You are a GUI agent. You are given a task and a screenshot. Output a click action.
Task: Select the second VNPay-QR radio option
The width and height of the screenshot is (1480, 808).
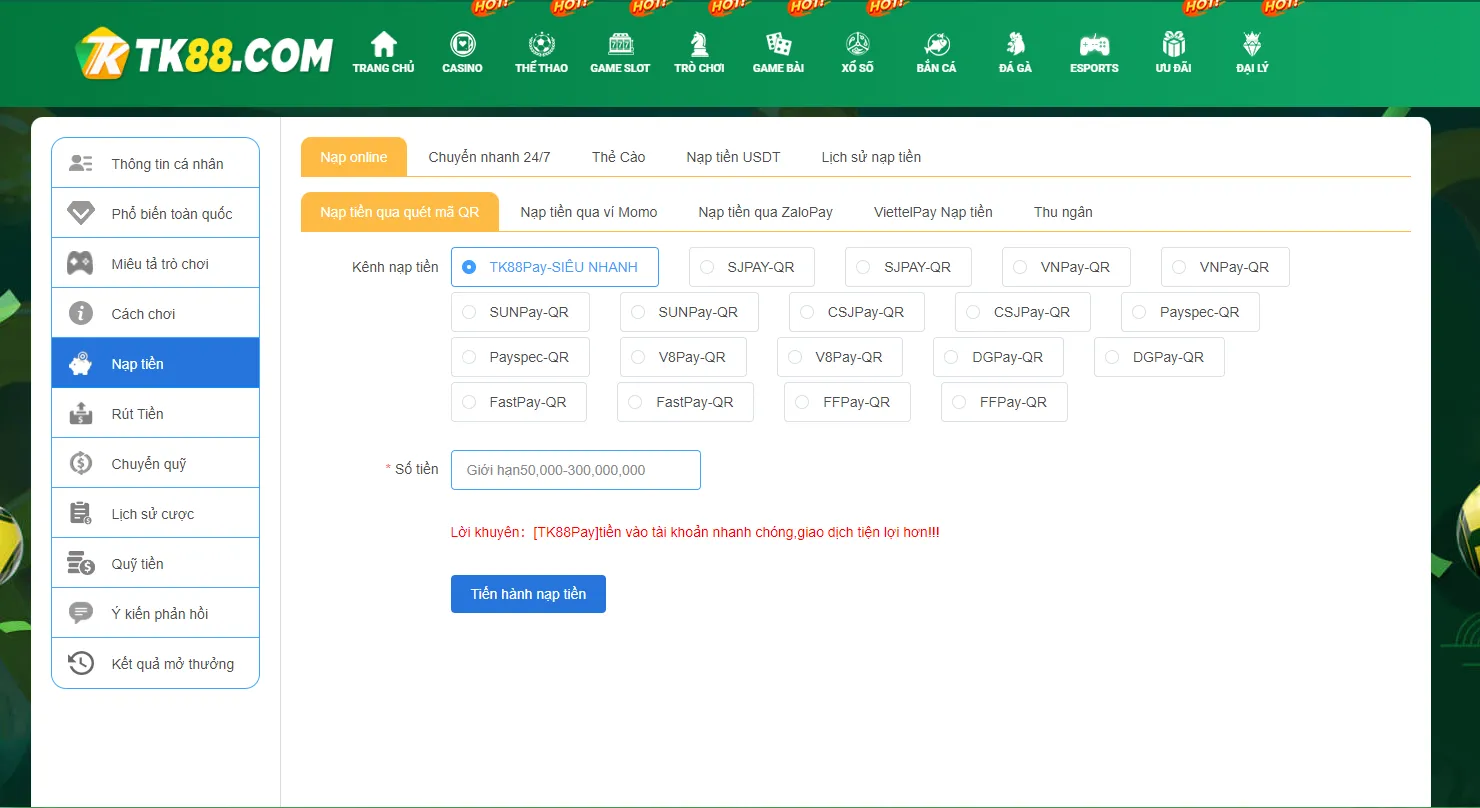coord(1225,267)
